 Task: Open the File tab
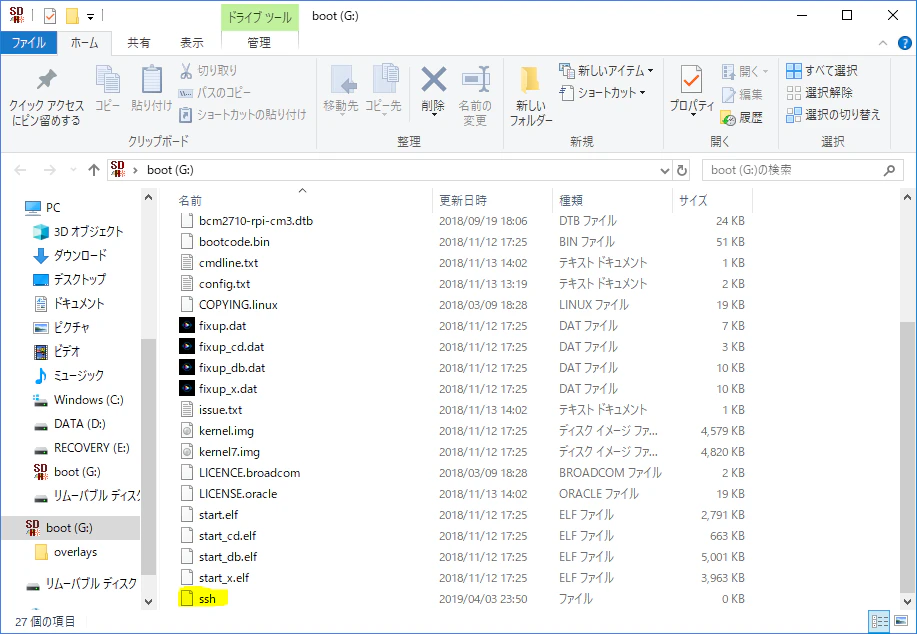[x=29, y=43]
